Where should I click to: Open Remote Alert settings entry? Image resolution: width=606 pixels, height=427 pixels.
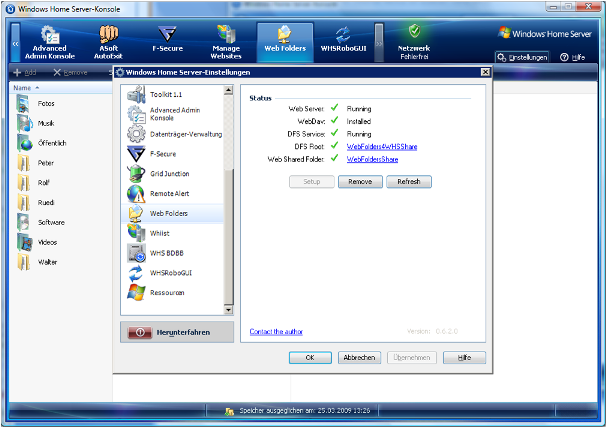[169, 194]
